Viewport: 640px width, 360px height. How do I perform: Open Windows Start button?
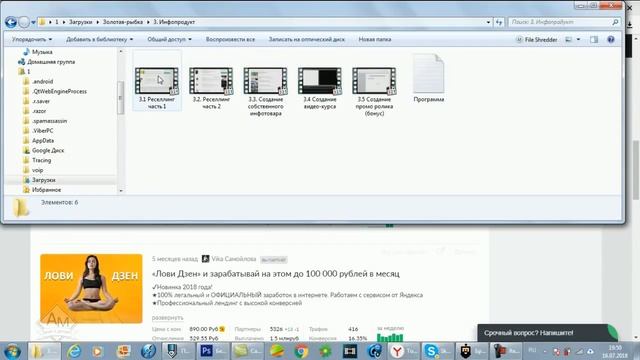coord(12,351)
